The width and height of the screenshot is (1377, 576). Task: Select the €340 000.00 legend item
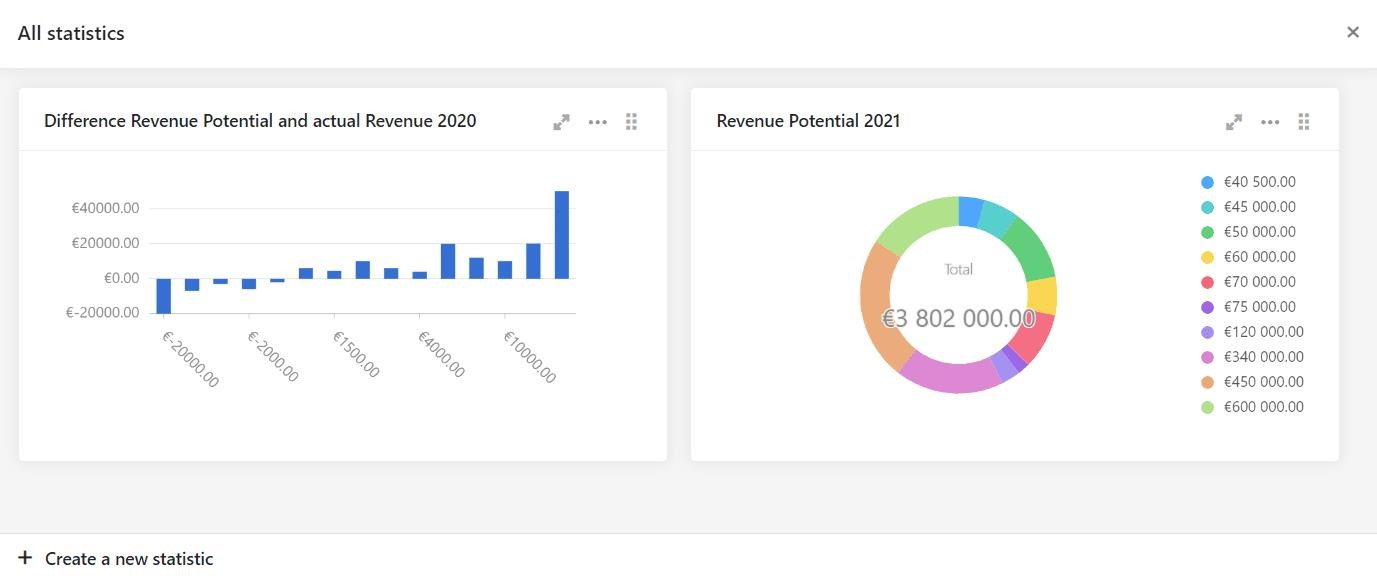point(1252,357)
